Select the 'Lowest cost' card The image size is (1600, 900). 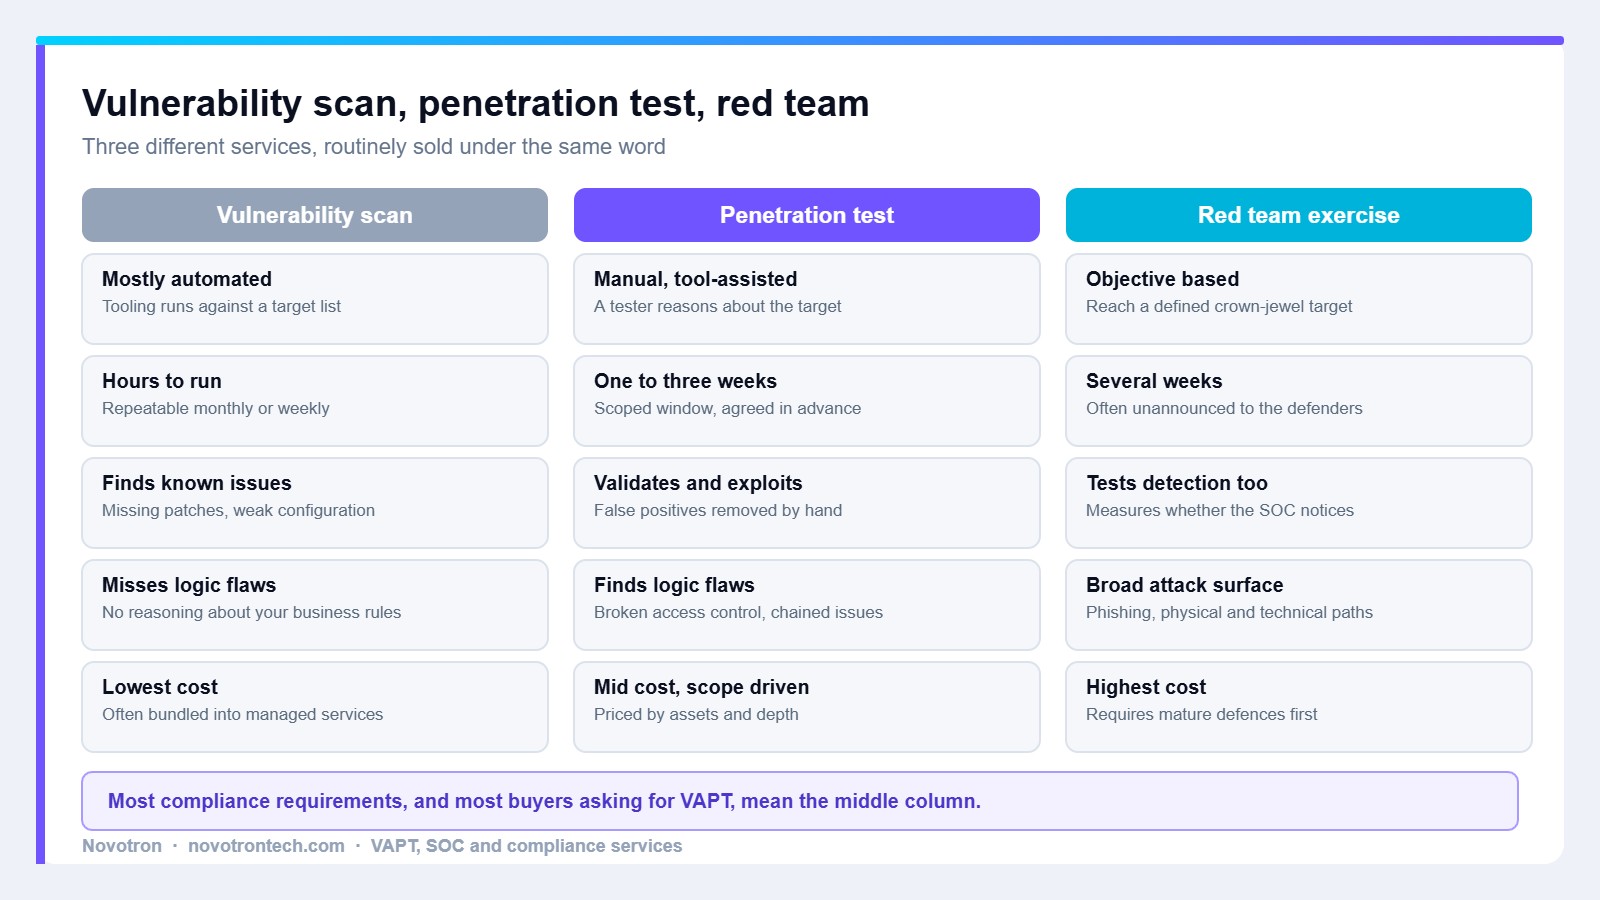tap(315, 707)
